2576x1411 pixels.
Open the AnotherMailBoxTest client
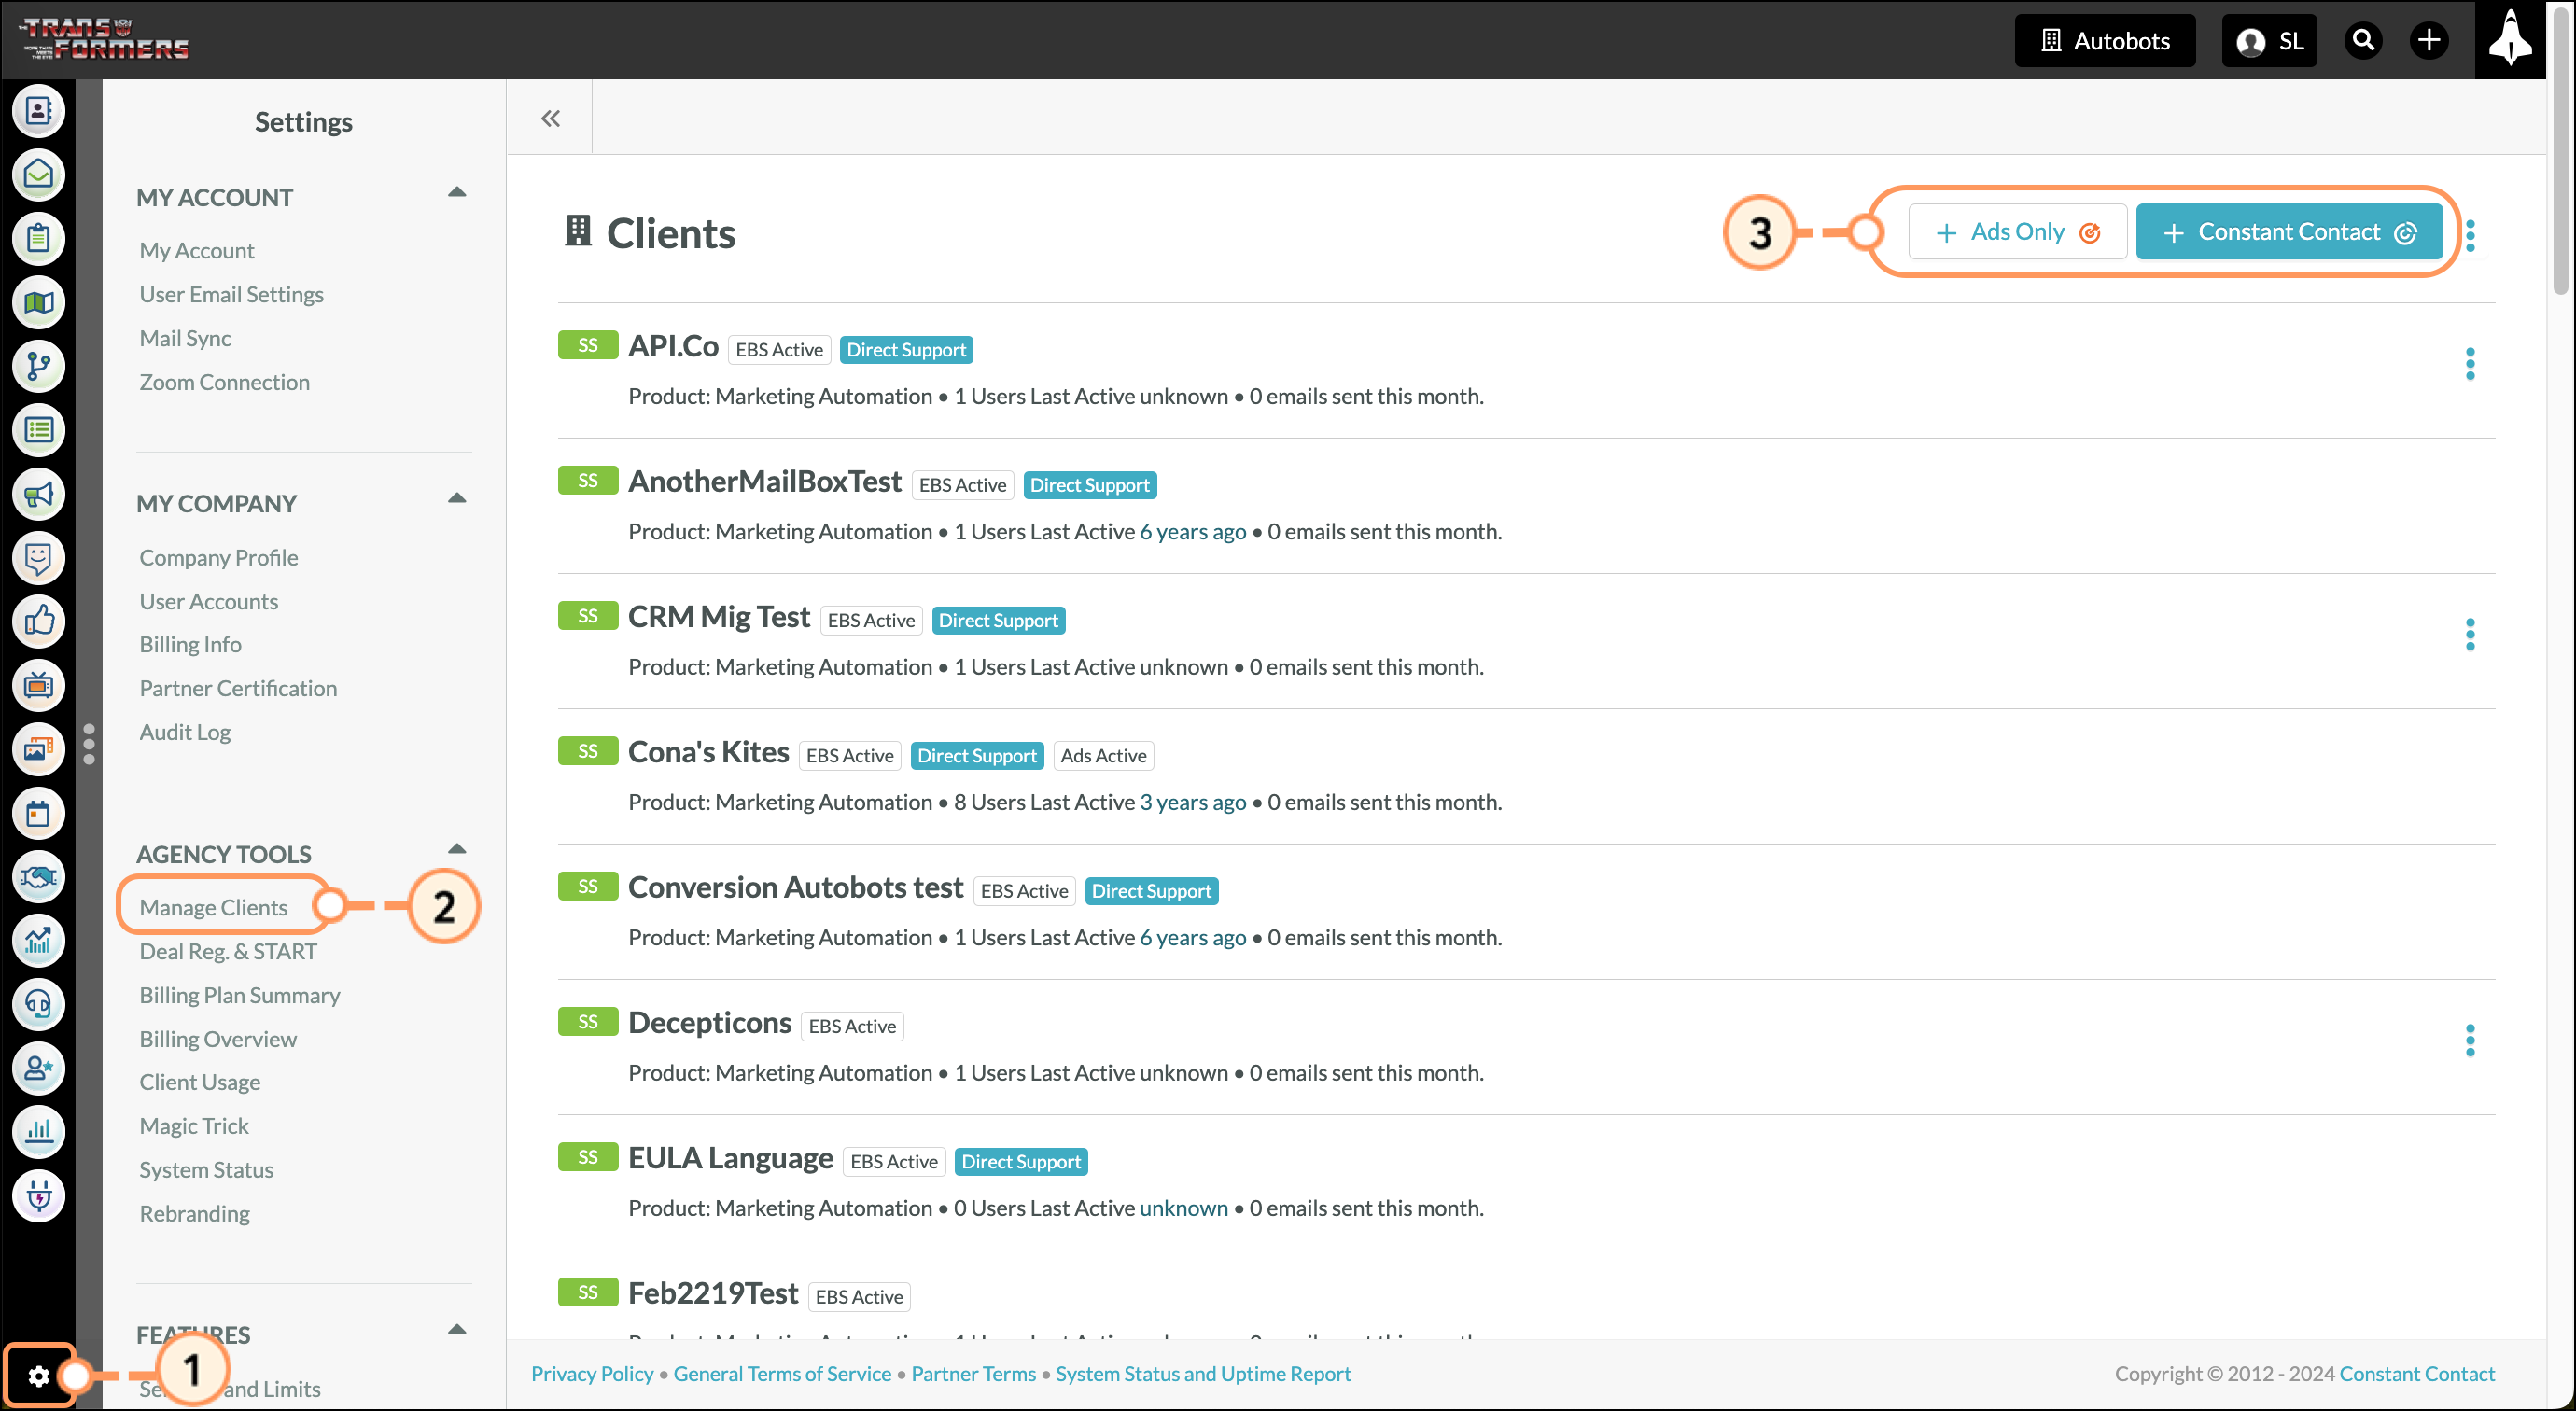click(x=765, y=482)
